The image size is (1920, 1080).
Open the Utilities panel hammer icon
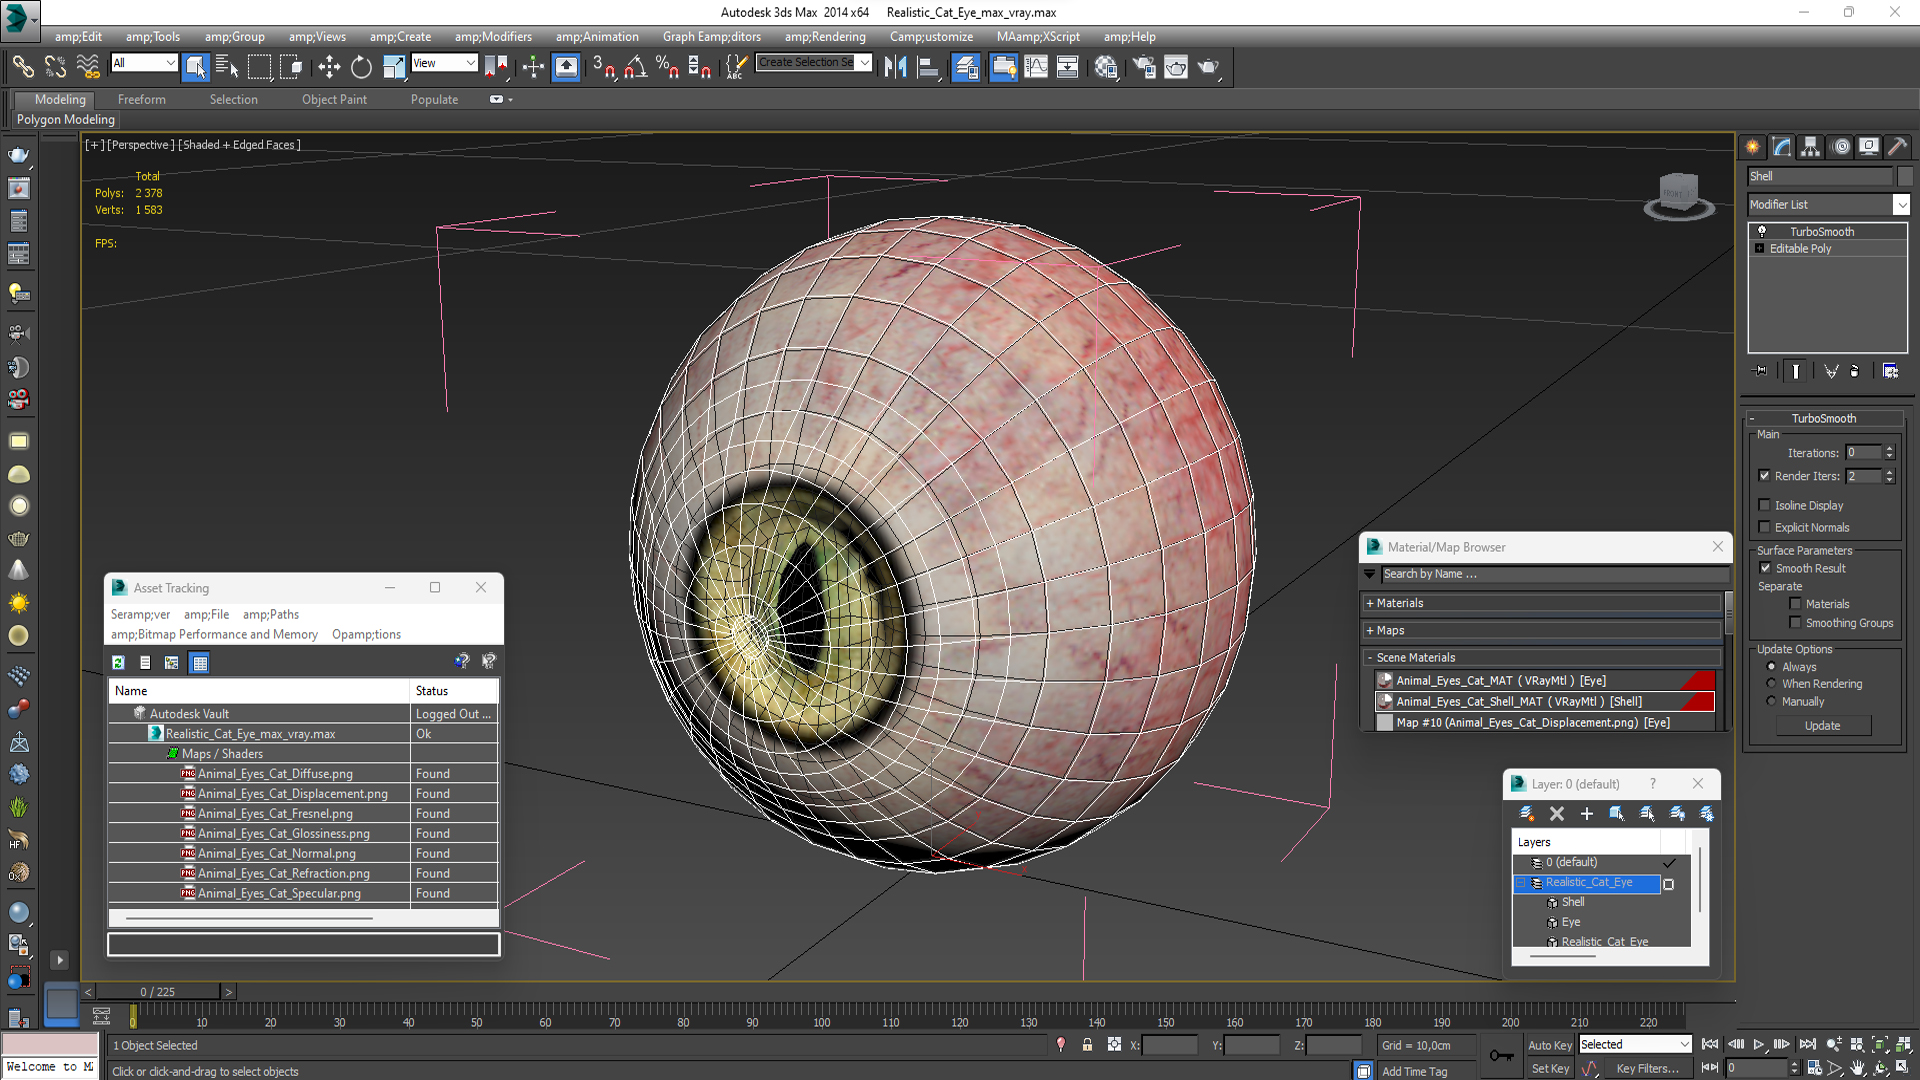coord(1897,147)
